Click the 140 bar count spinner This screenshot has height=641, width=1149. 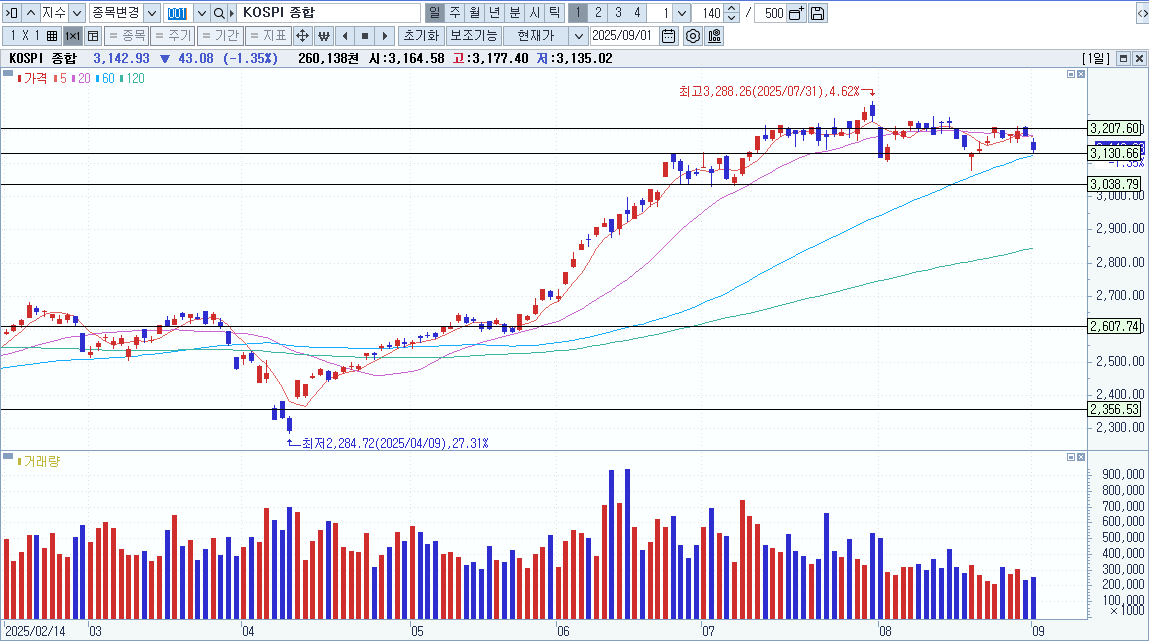point(731,13)
